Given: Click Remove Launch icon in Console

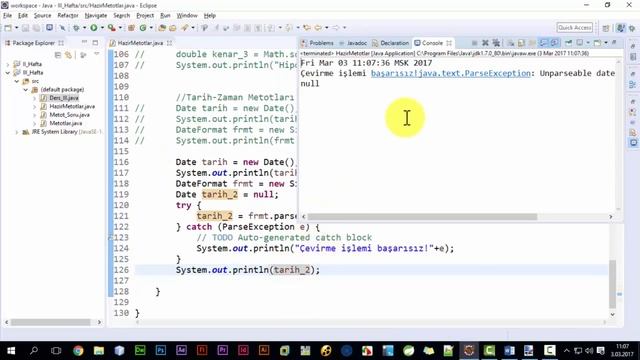Looking at the screenshot, I should [485, 43].
